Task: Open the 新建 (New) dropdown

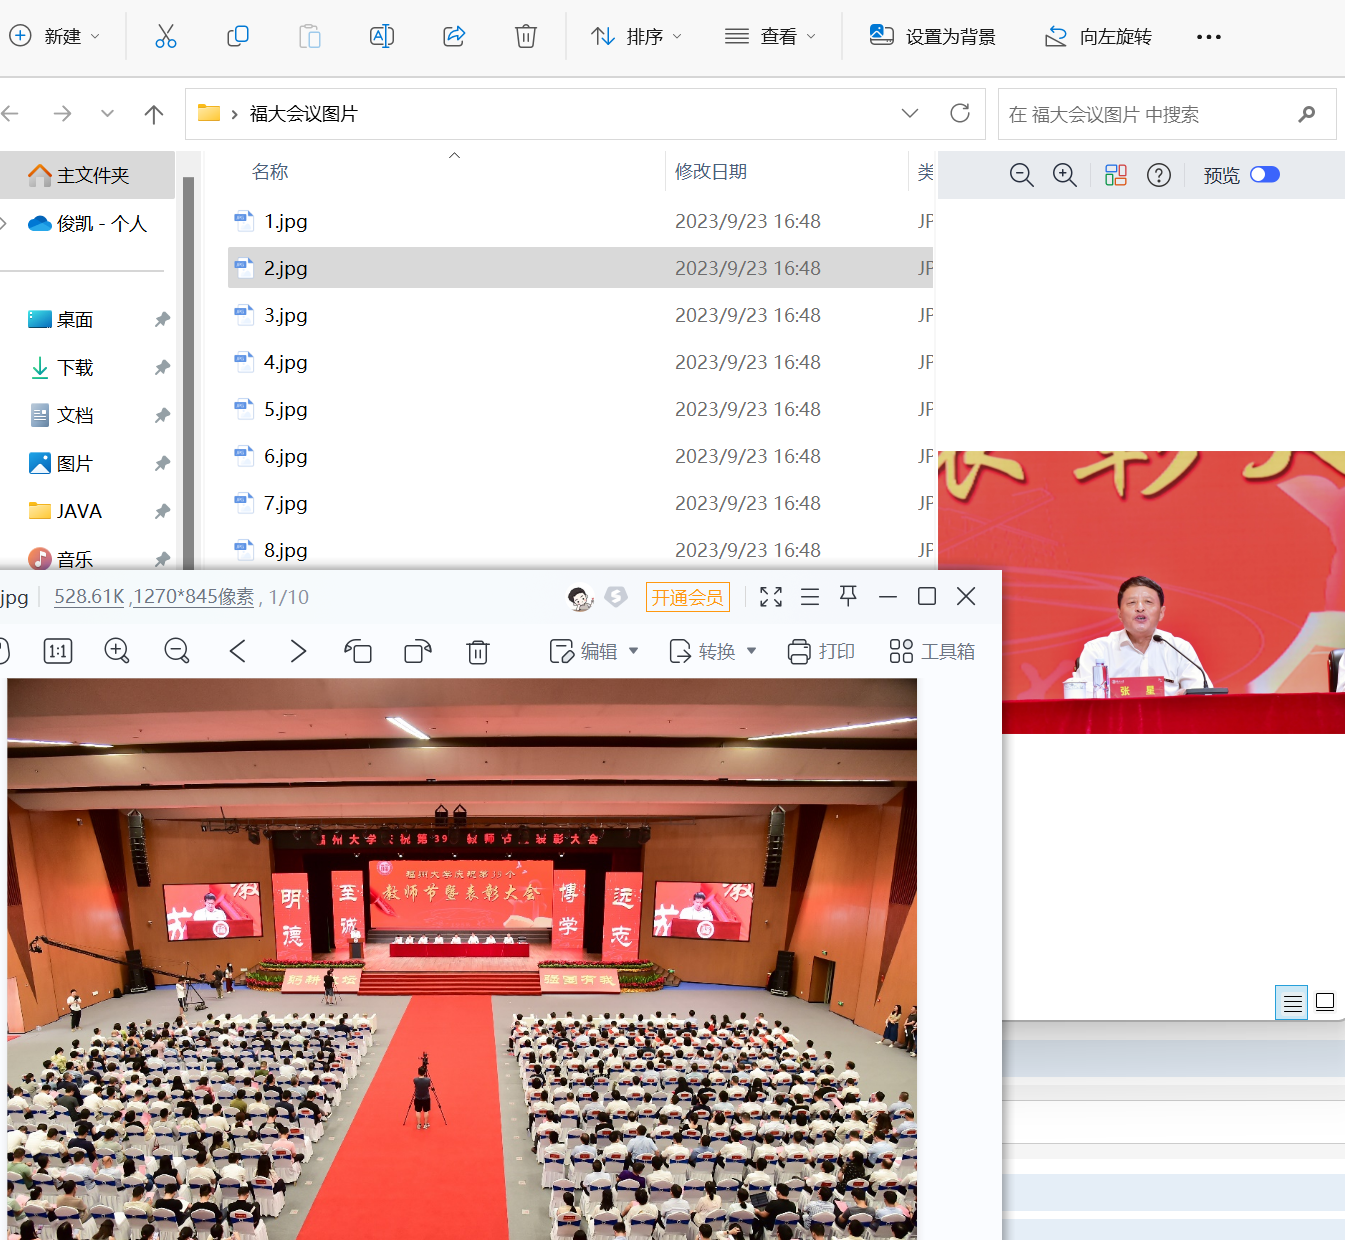Action: click(55, 37)
